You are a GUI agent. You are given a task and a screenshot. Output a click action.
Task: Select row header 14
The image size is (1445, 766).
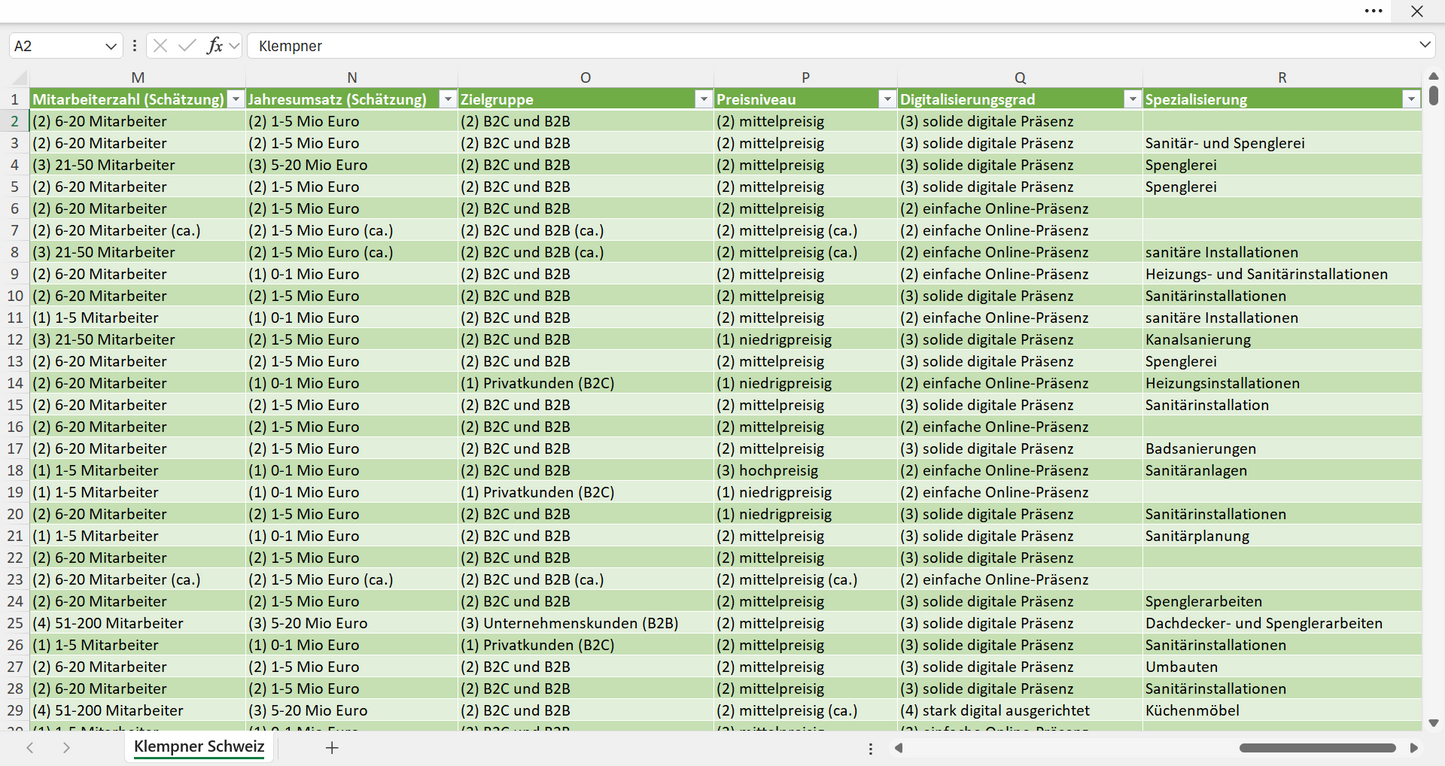15,383
